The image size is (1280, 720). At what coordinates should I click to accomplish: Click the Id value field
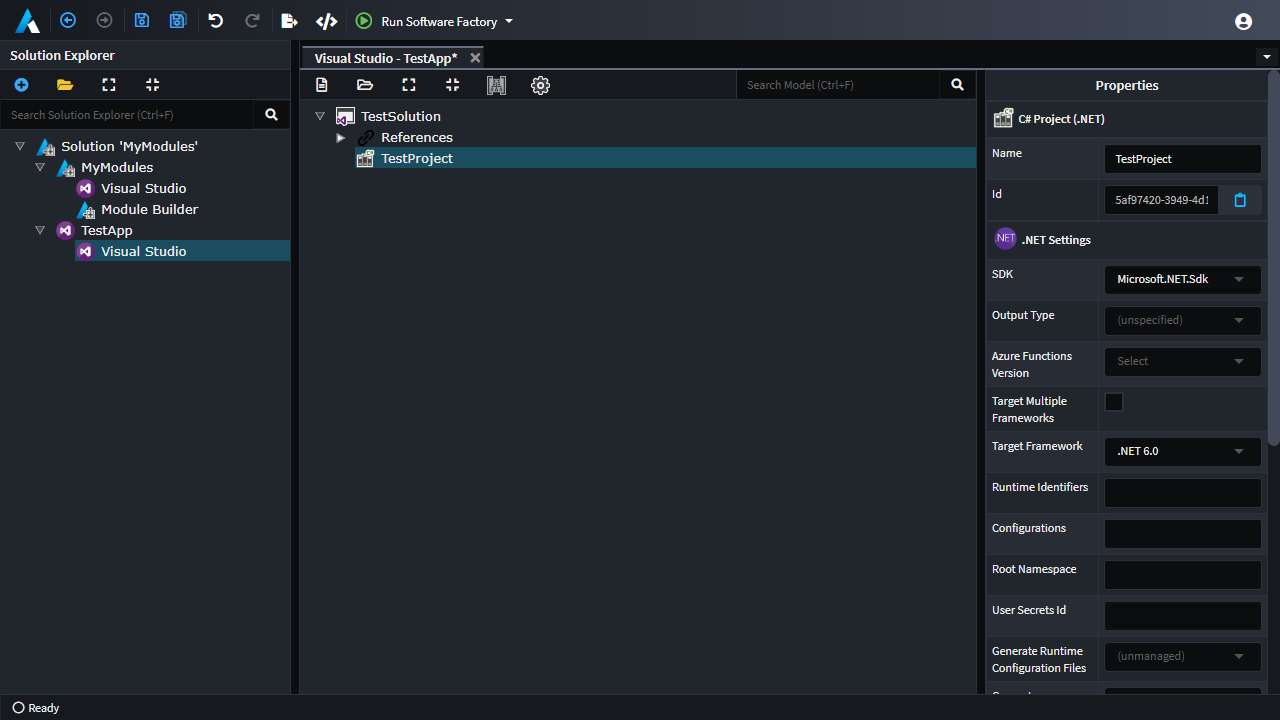coord(1161,200)
